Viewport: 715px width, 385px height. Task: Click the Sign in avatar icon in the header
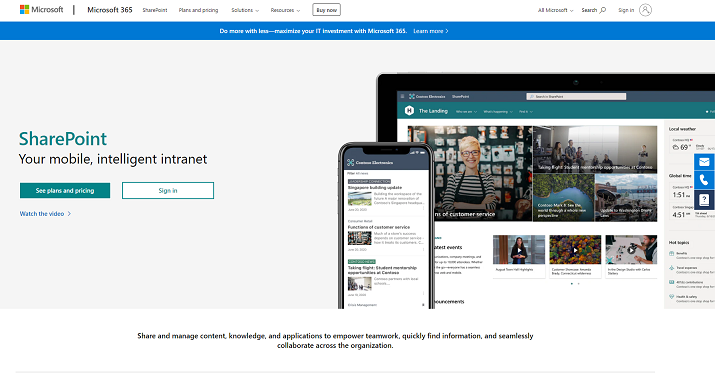pos(645,10)
